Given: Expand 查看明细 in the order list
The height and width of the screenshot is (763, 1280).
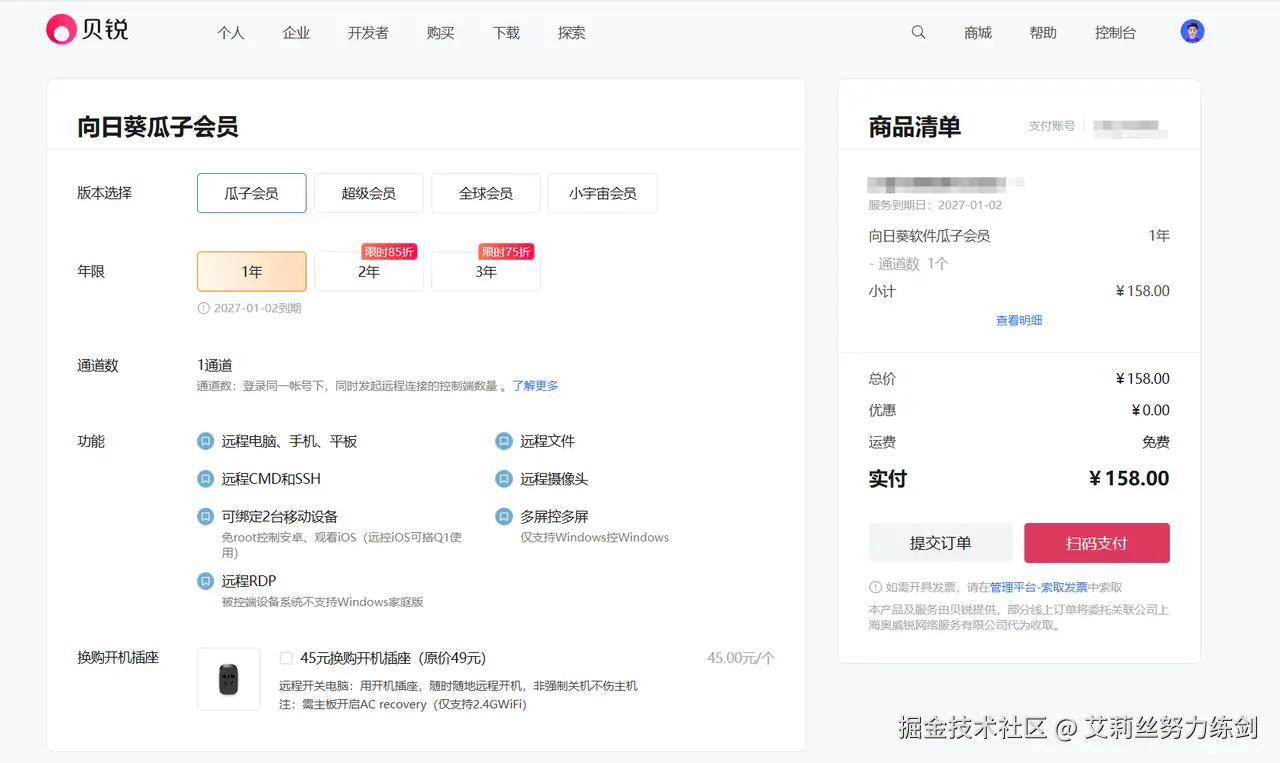Looking at the screenshot, I should click(x=1019, y=321).
